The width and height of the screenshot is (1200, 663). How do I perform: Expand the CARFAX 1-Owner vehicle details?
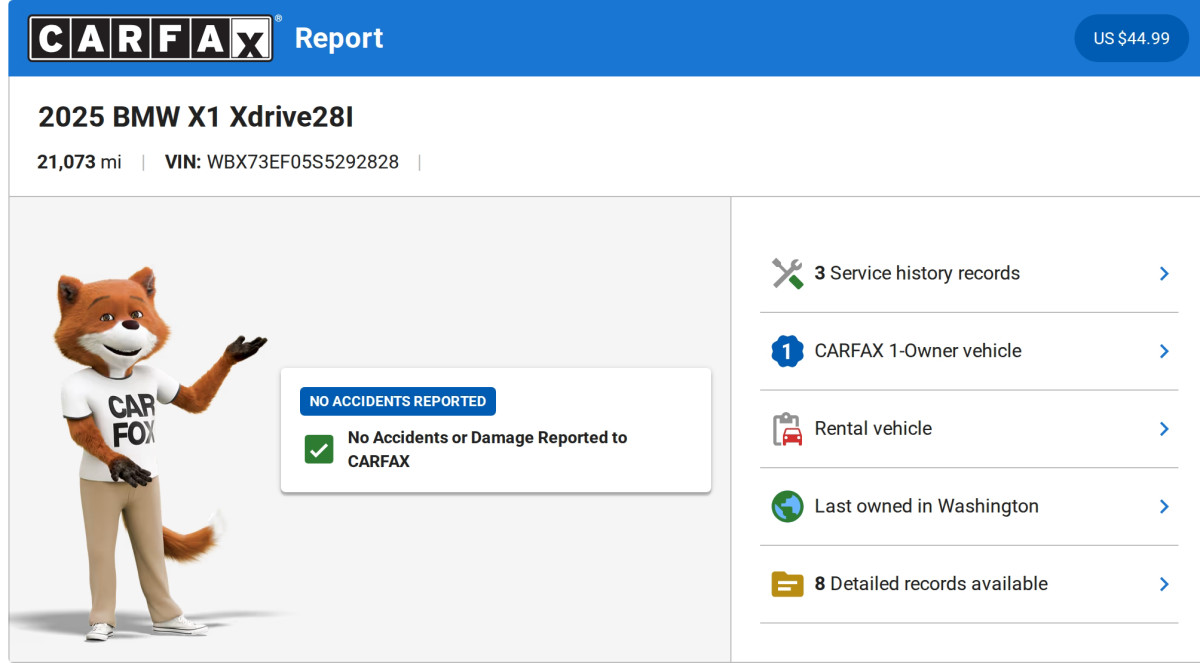[1163, 351]
